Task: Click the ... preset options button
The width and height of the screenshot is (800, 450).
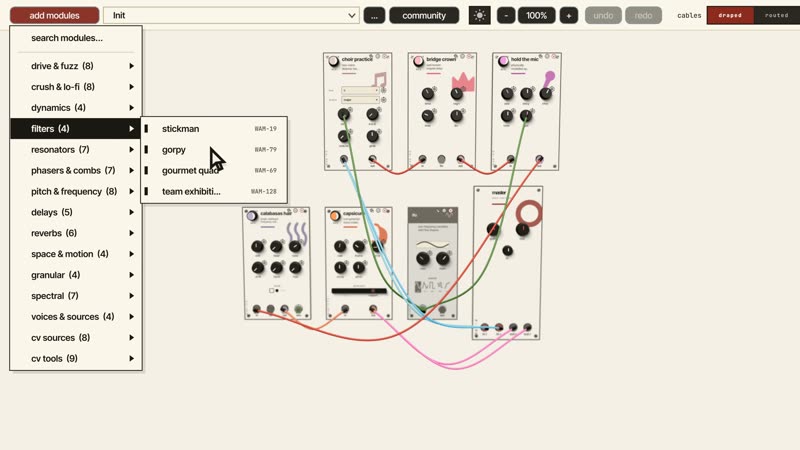Action: (374, 15)
